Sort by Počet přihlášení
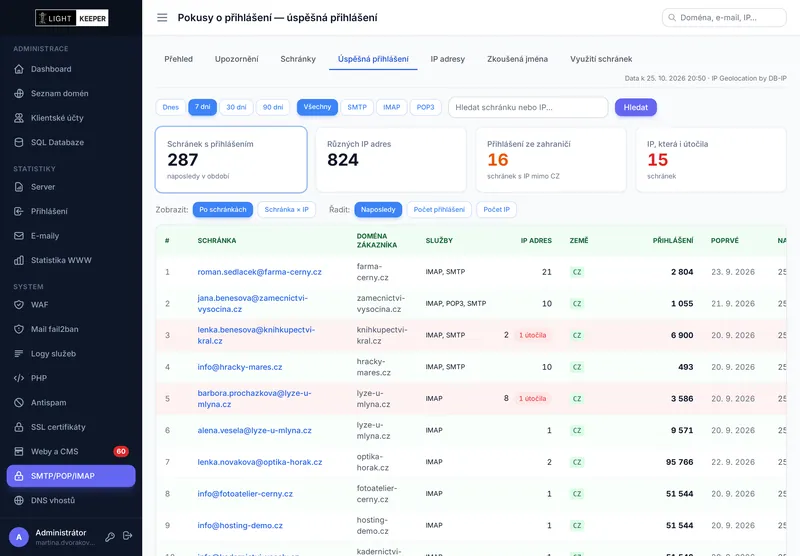Screen dimensions: 800x556 pos(439,210)
